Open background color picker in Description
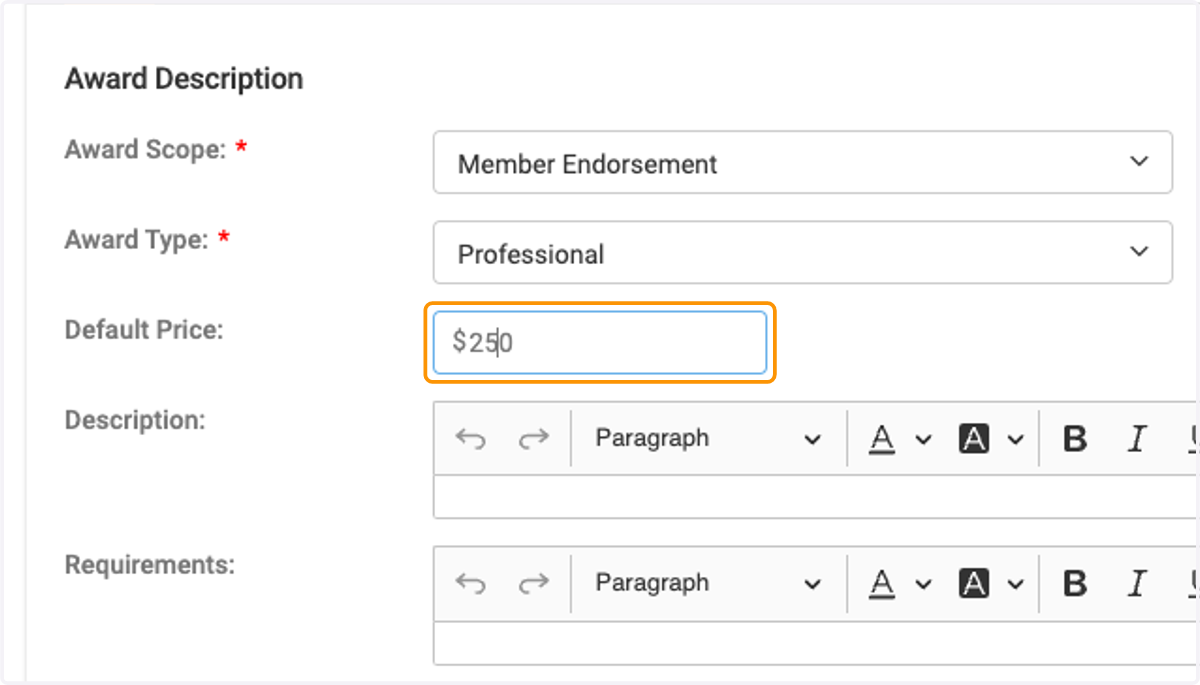The image size is (1200, 685). [x=974, y=438]
